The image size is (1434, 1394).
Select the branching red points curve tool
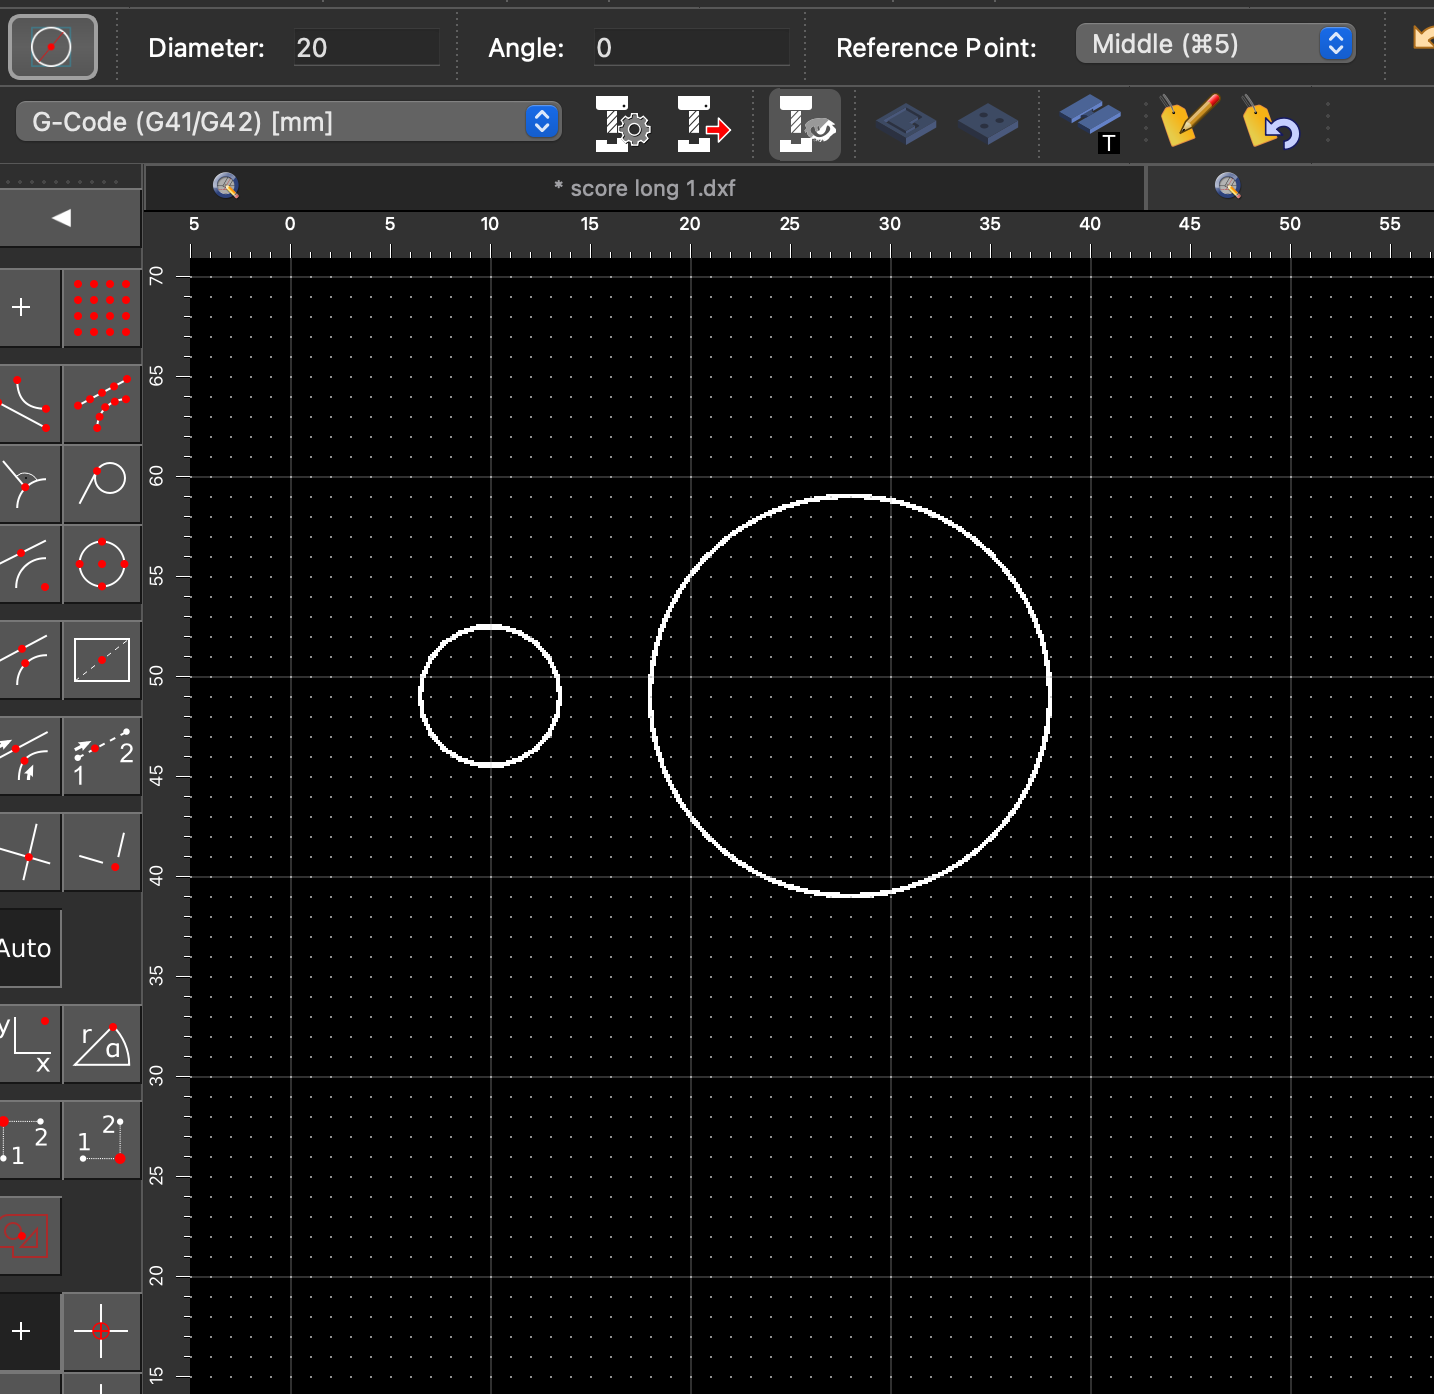pos(102,404)
